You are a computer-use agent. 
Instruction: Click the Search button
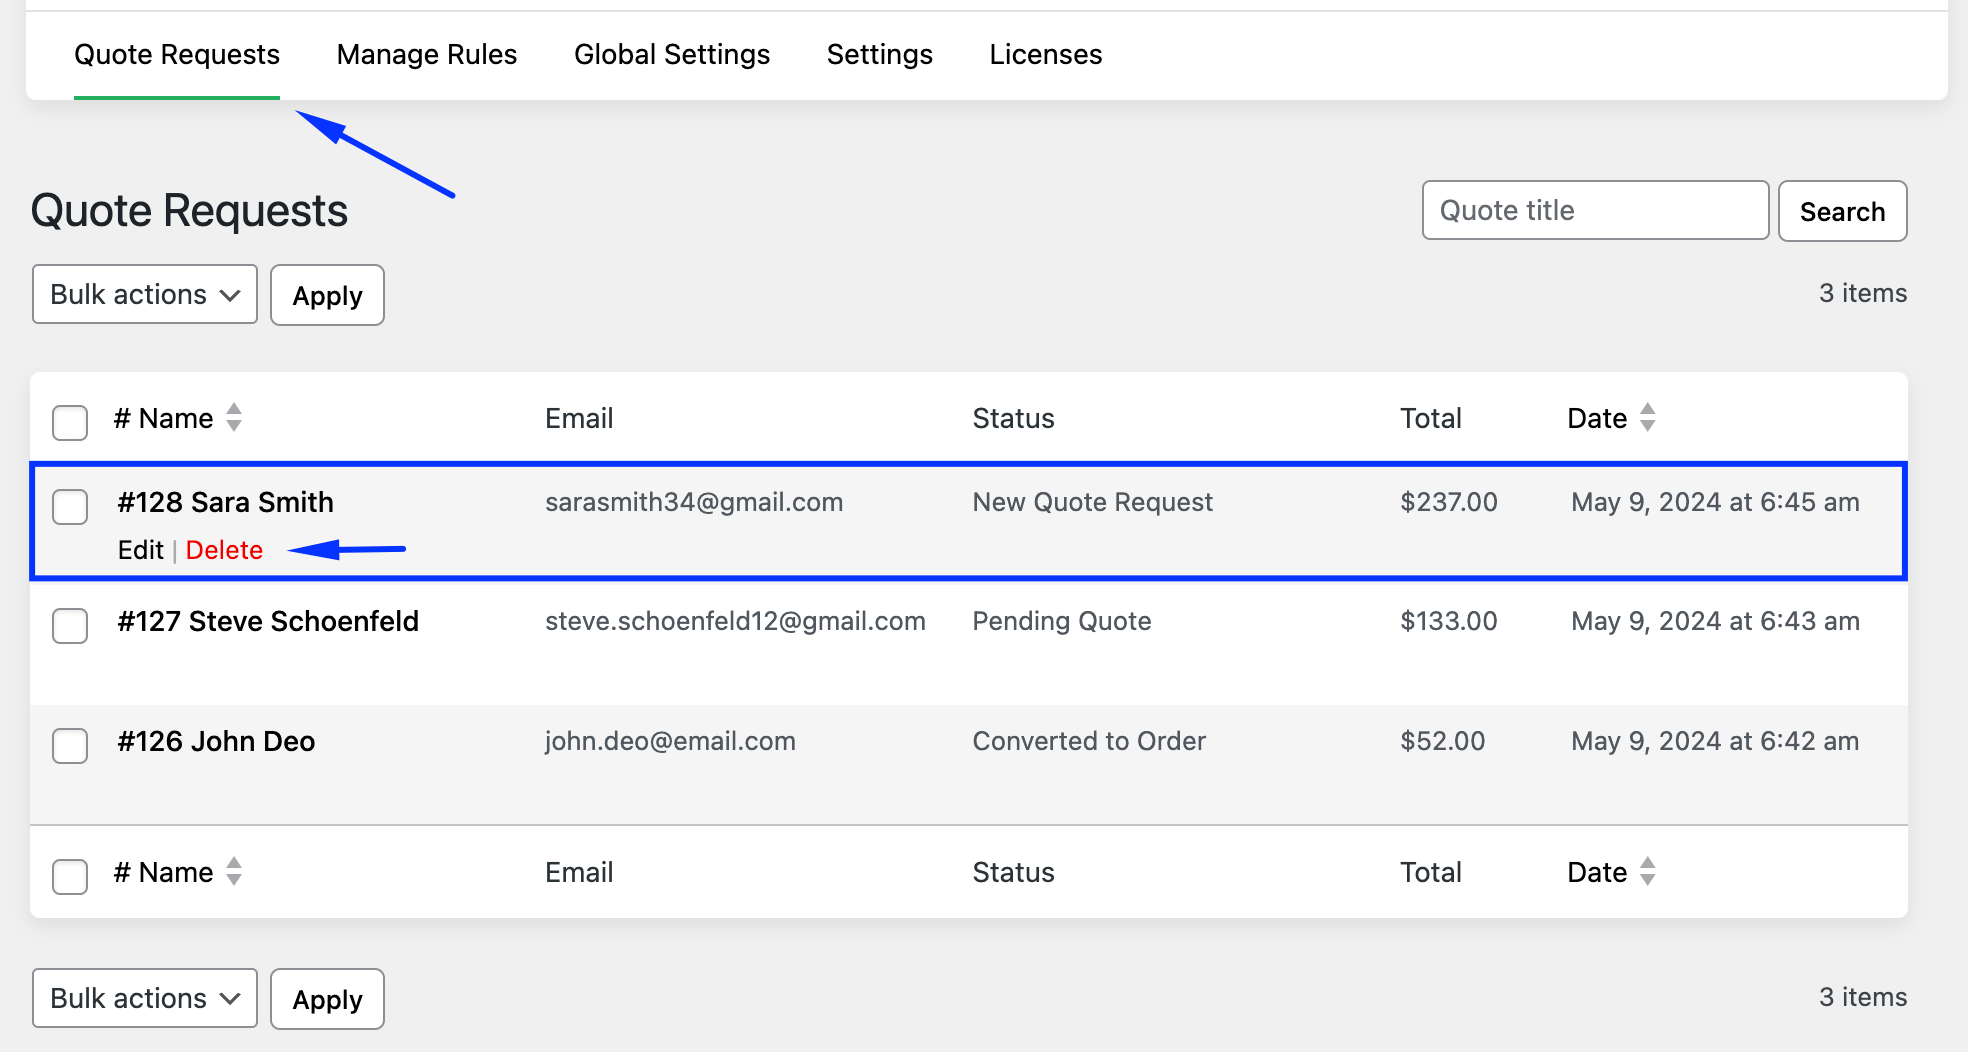tap(1842, 211)
